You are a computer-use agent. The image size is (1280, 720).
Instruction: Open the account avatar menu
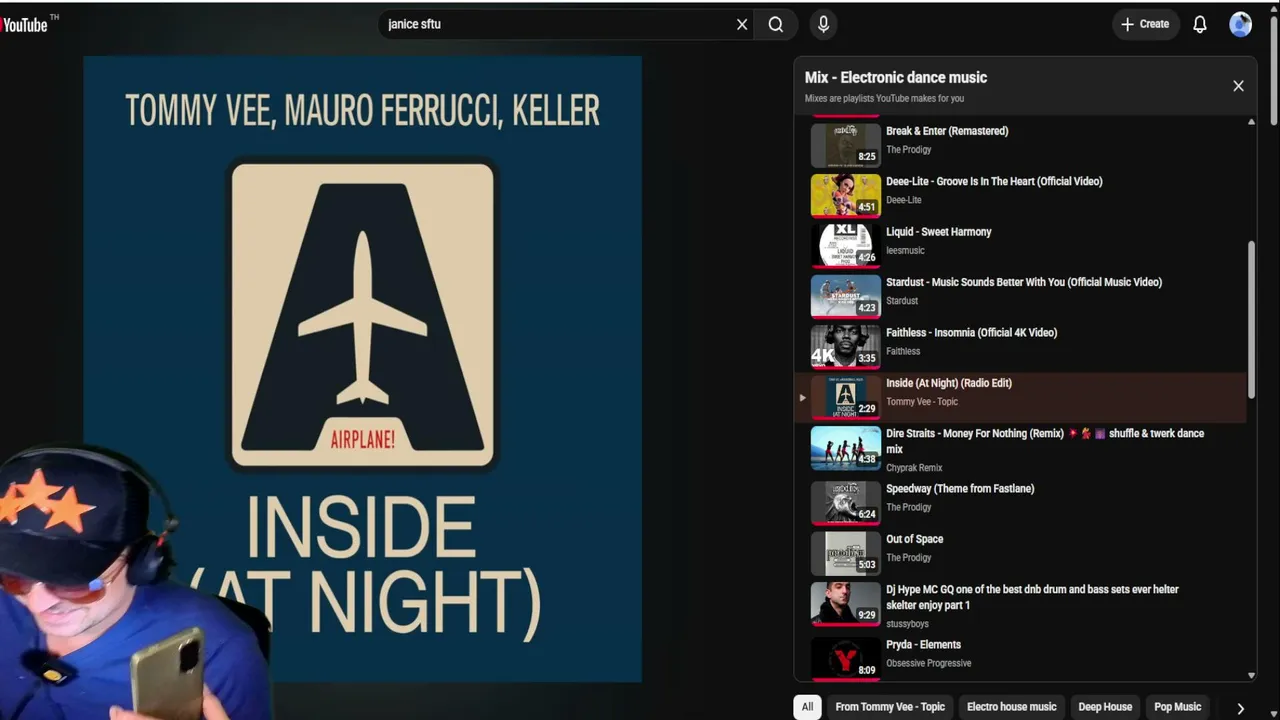[x=1241, y=24]
